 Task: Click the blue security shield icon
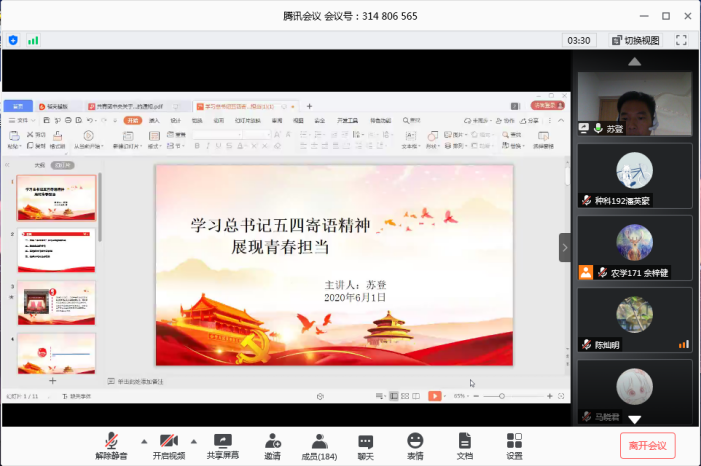(x=13, y=40)
